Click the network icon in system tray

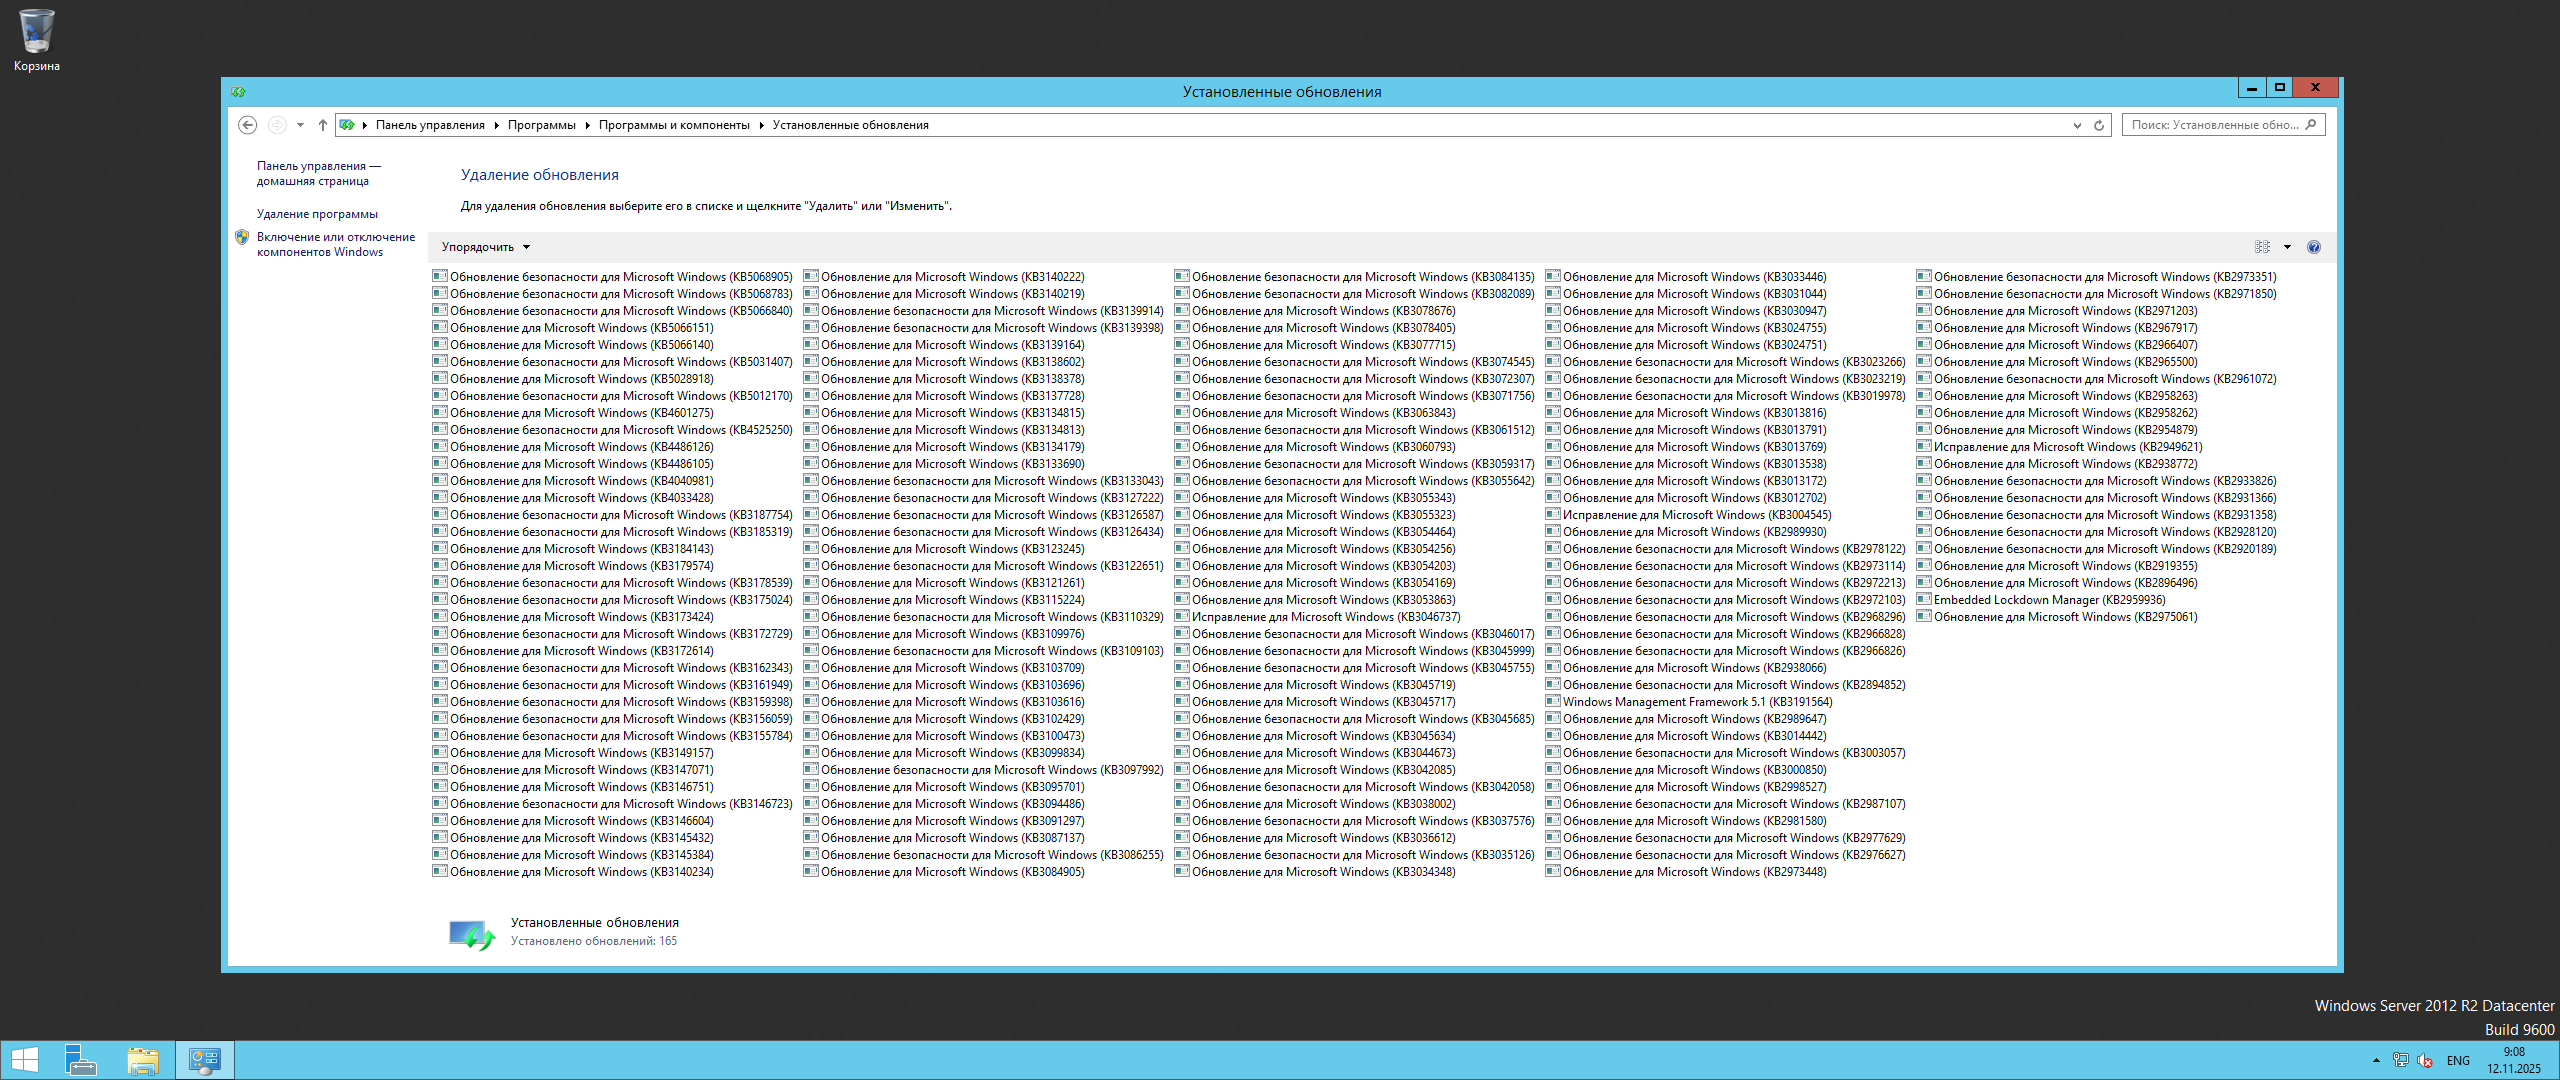click(x=2400, y=1060)
